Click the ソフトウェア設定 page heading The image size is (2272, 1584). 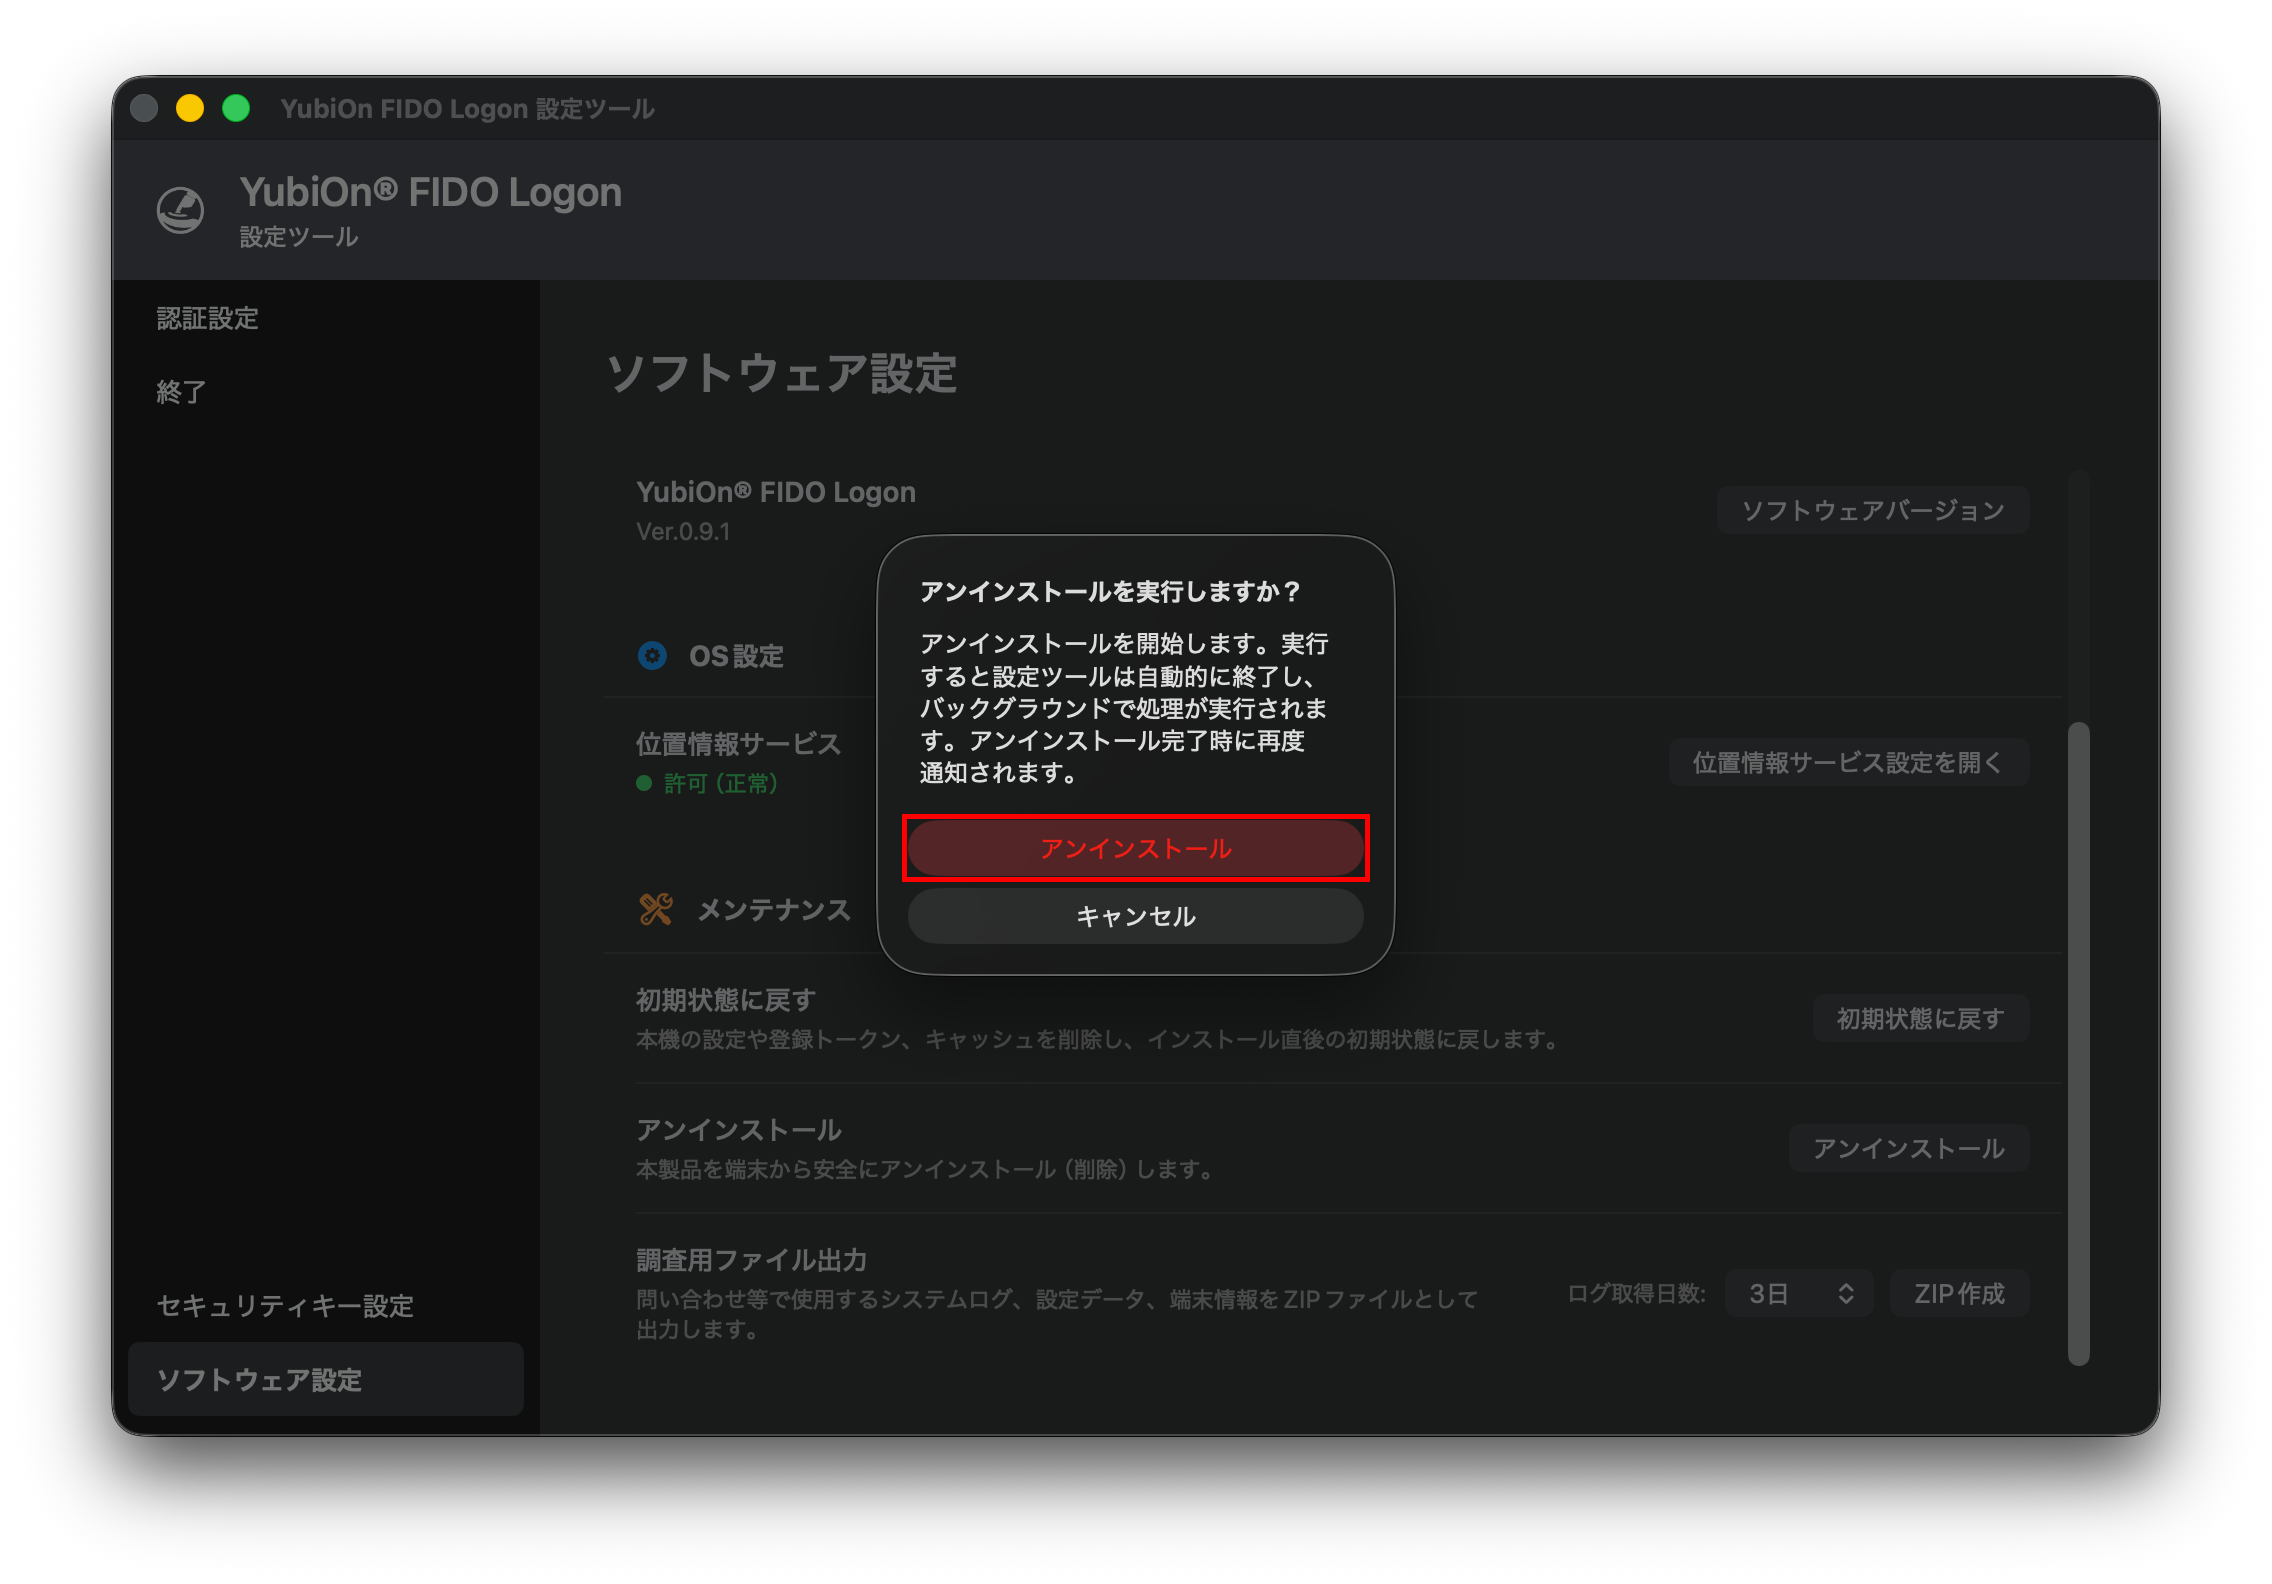[x=782, y=374]
